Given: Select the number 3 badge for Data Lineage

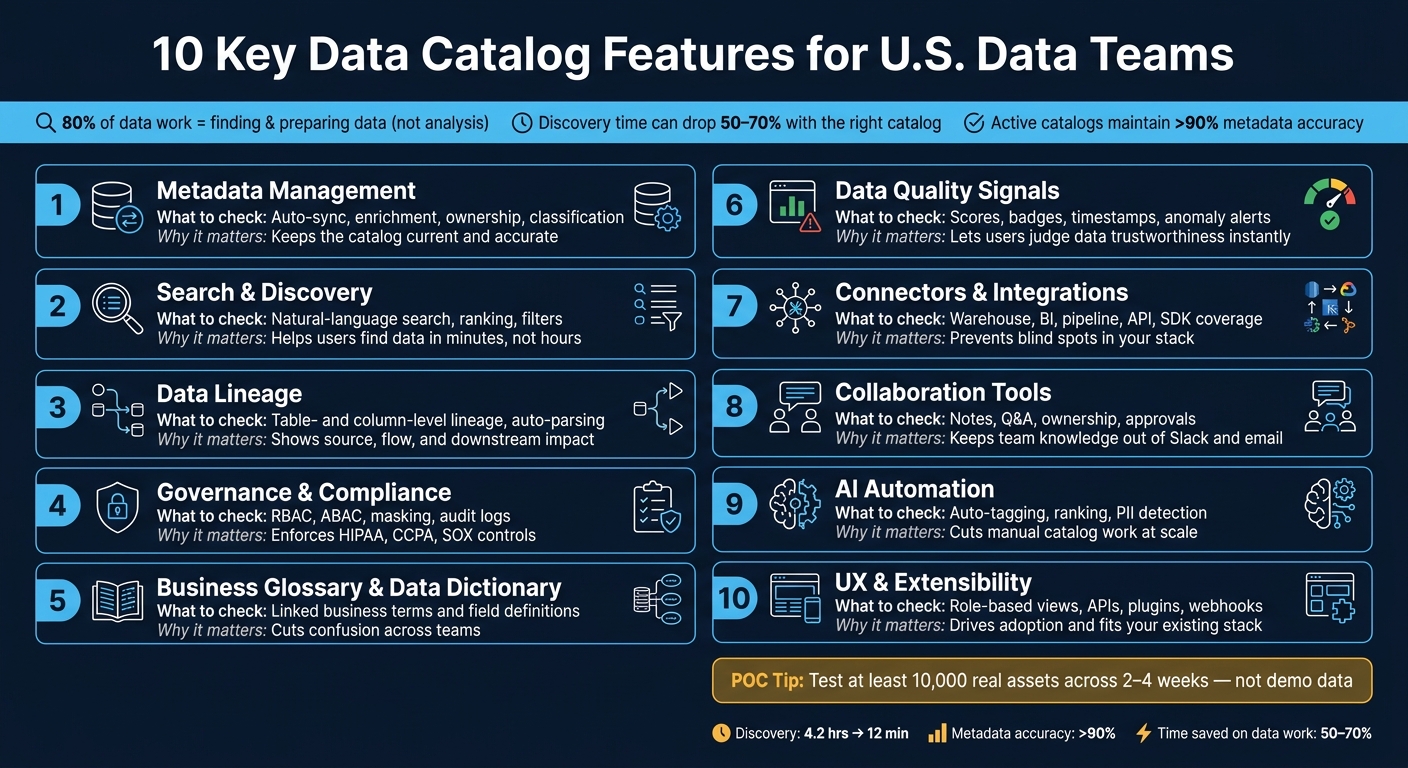Looking at the screenshot, I should coord(58,407).
